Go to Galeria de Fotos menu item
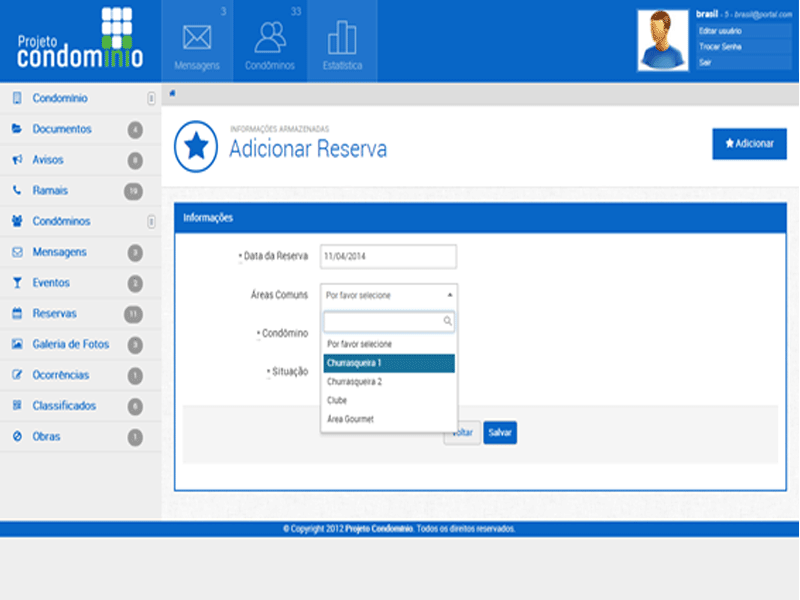Screen dimensions: 800x600 70,344
